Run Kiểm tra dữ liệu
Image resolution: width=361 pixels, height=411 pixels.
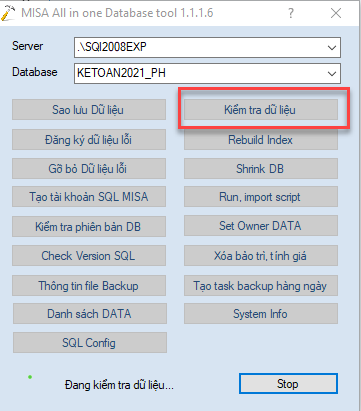[261, 110]
